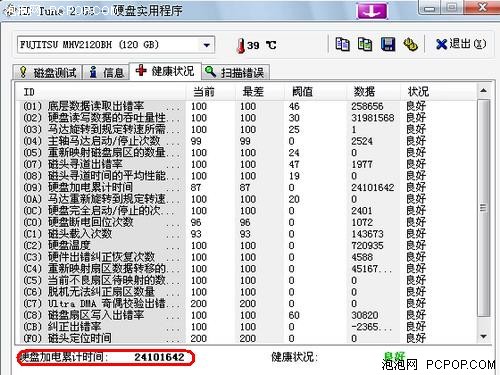The height and width of the screenshot is (375, 500).
Task: Select row (F0) 磁头定位时间
Action: 247,338
